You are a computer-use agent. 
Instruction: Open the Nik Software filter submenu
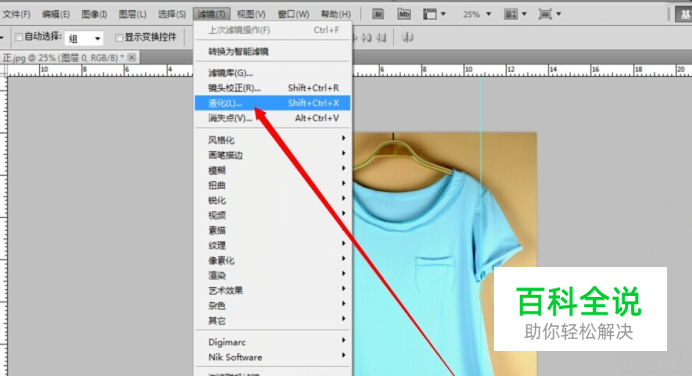click(x=272, y=357)
